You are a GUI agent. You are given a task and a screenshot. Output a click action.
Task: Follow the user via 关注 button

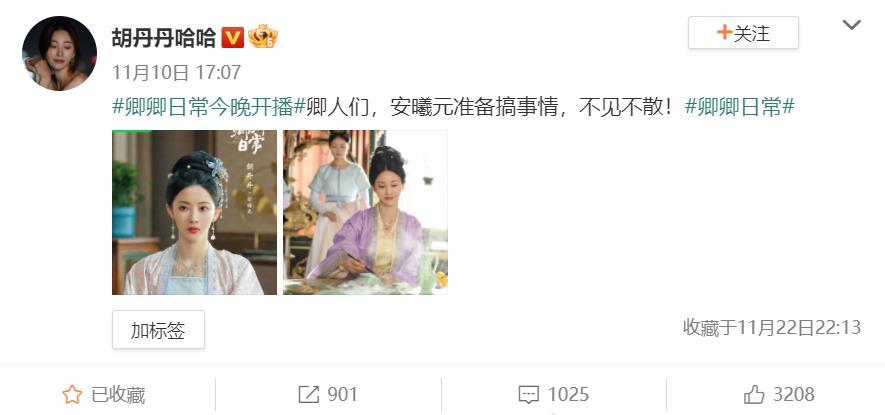click(x=743, y=33)
